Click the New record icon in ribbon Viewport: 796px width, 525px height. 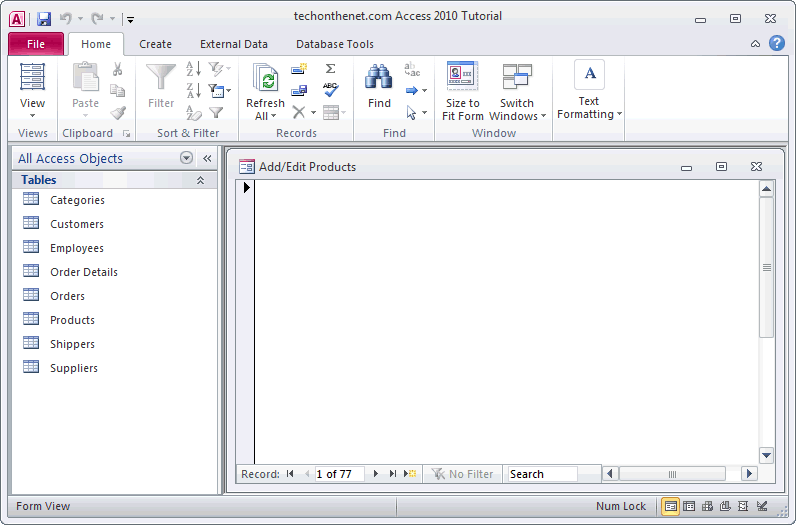coord(299,69)
